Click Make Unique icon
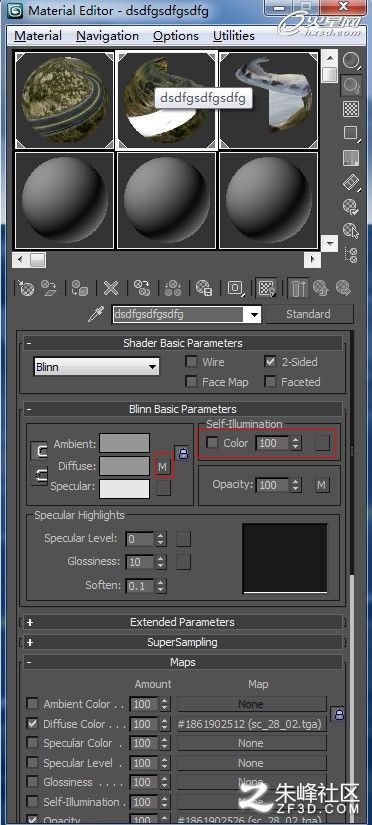 173,288
